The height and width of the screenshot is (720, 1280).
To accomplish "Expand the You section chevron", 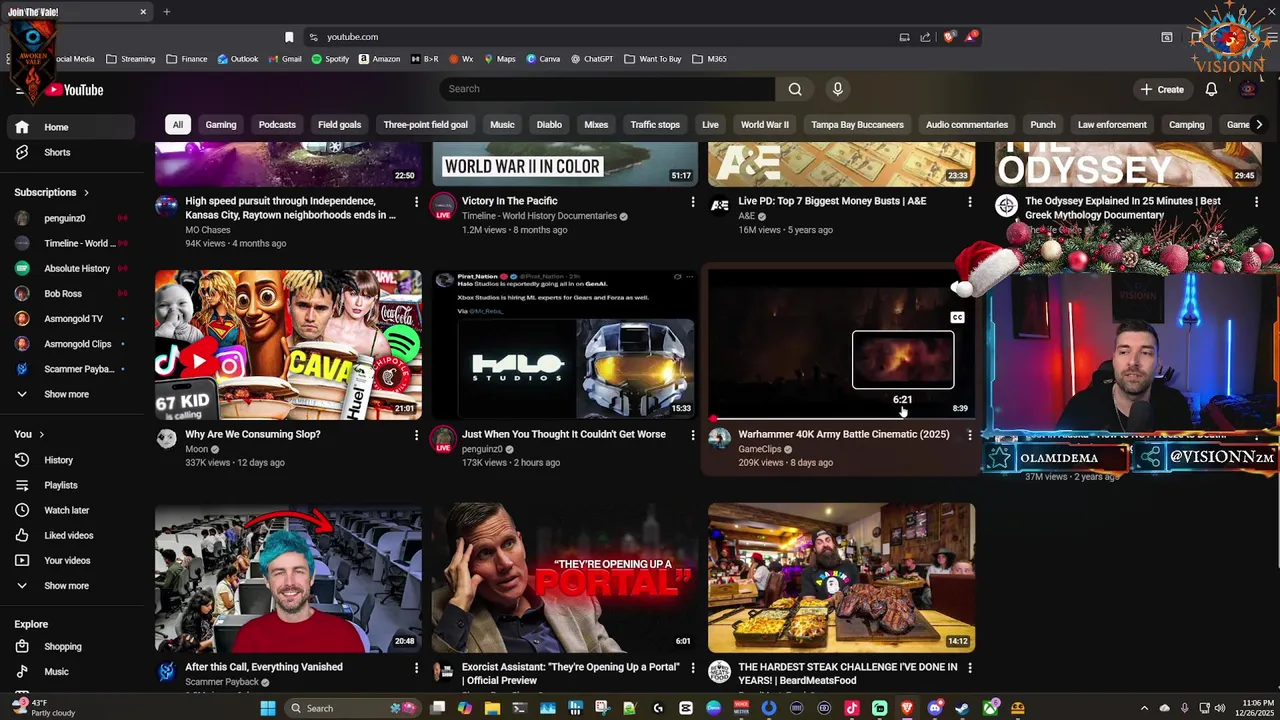I will 43,434.
